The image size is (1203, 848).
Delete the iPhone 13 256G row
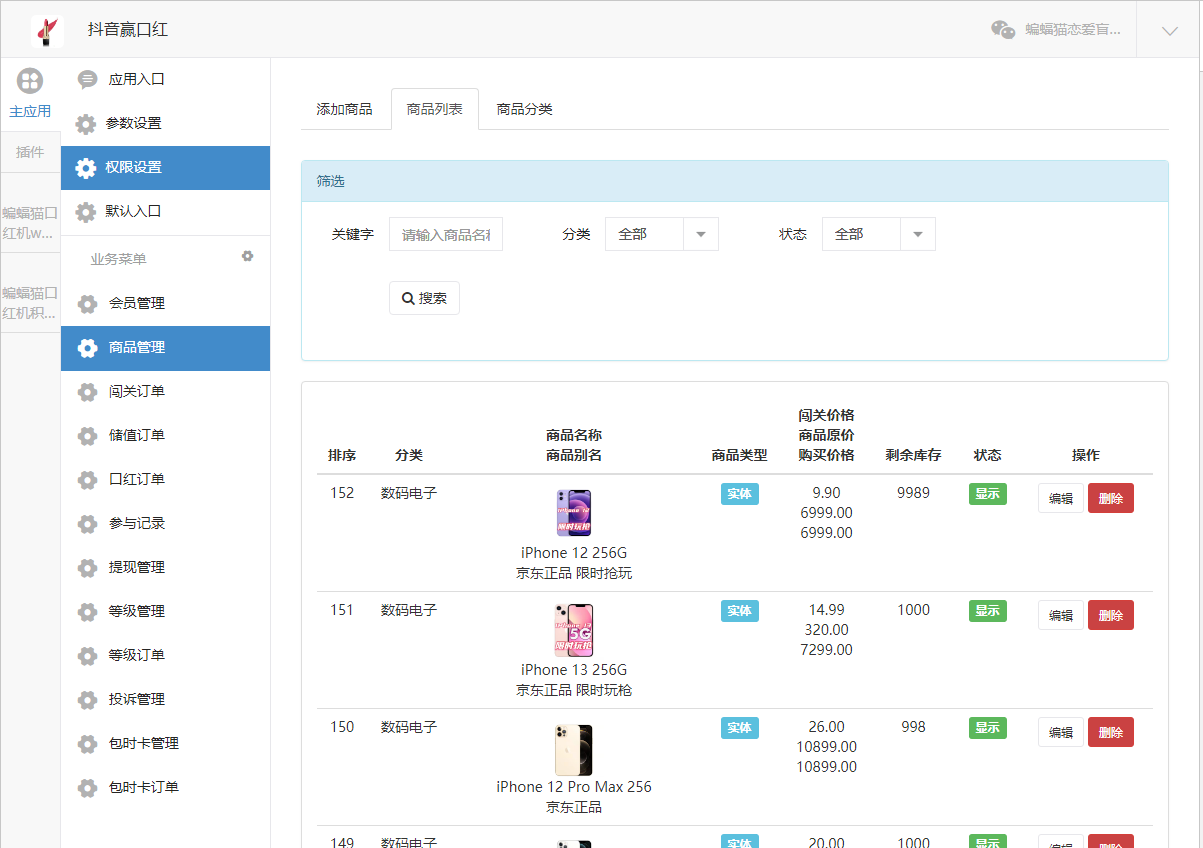1111,615
